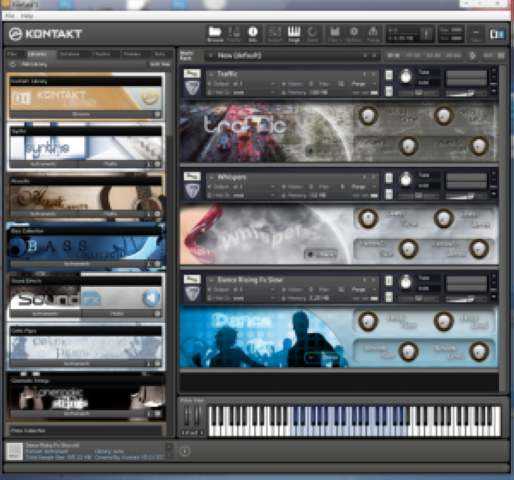Viewport: 514px width, 480px height.
Task: Open the Master editor in toolbar
Action: tap(234, 34)
